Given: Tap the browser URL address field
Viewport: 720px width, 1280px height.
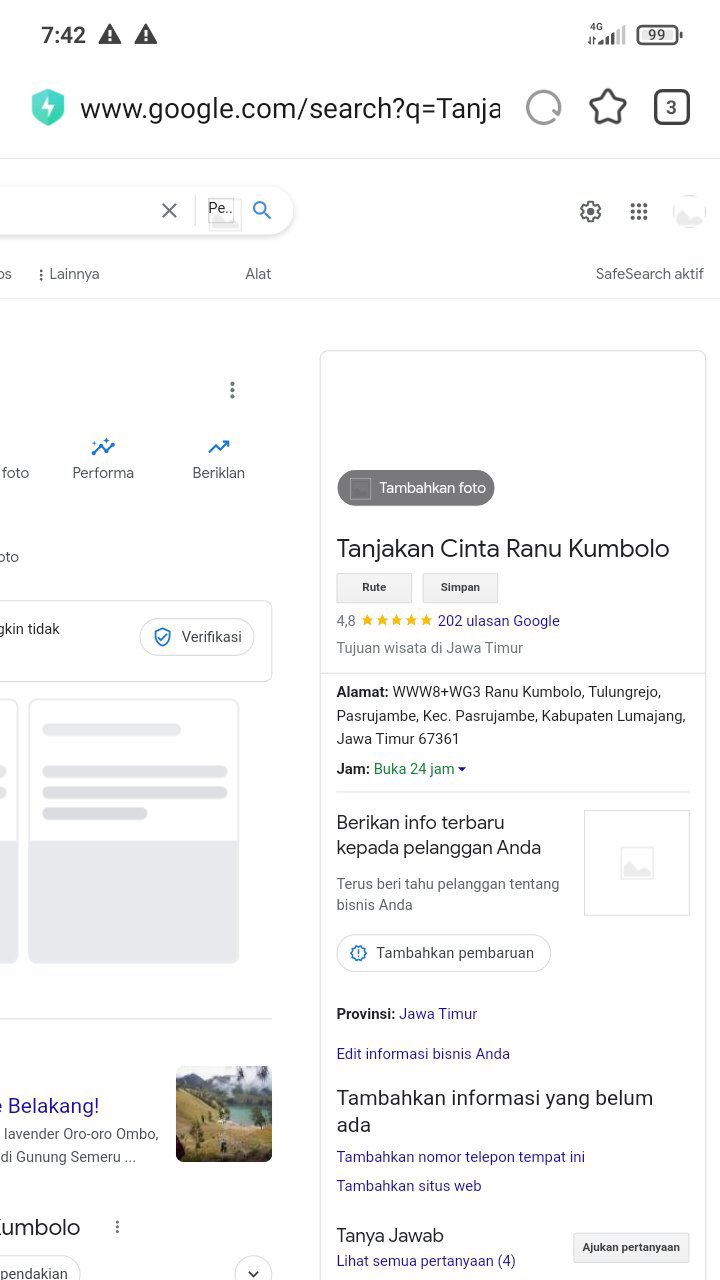Looking at the screenshot, I should click(x=289, y=108).
